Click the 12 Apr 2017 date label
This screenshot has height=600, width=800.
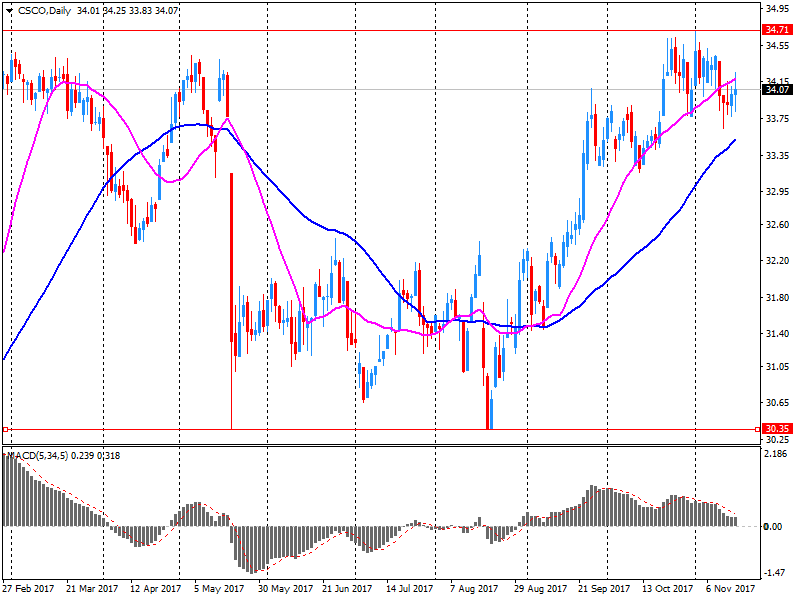click(156, 589)
